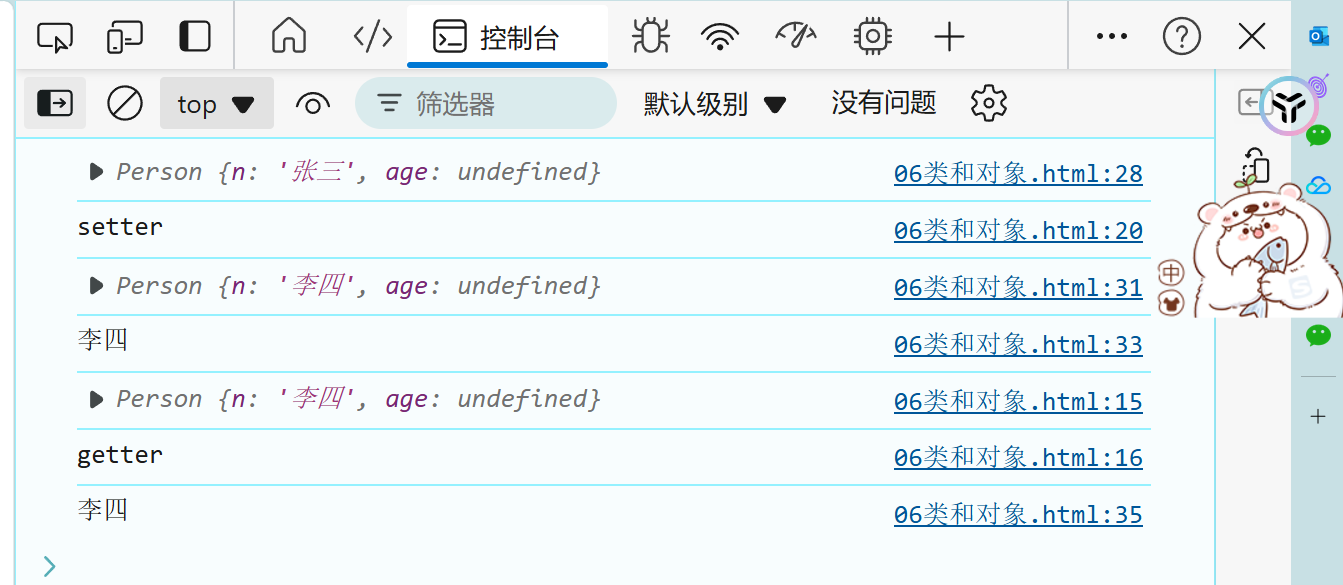Open the DevTools help question icon
Image resolution: width=1343 pixels, height=585 pixels.
[x=1181, y=38]
